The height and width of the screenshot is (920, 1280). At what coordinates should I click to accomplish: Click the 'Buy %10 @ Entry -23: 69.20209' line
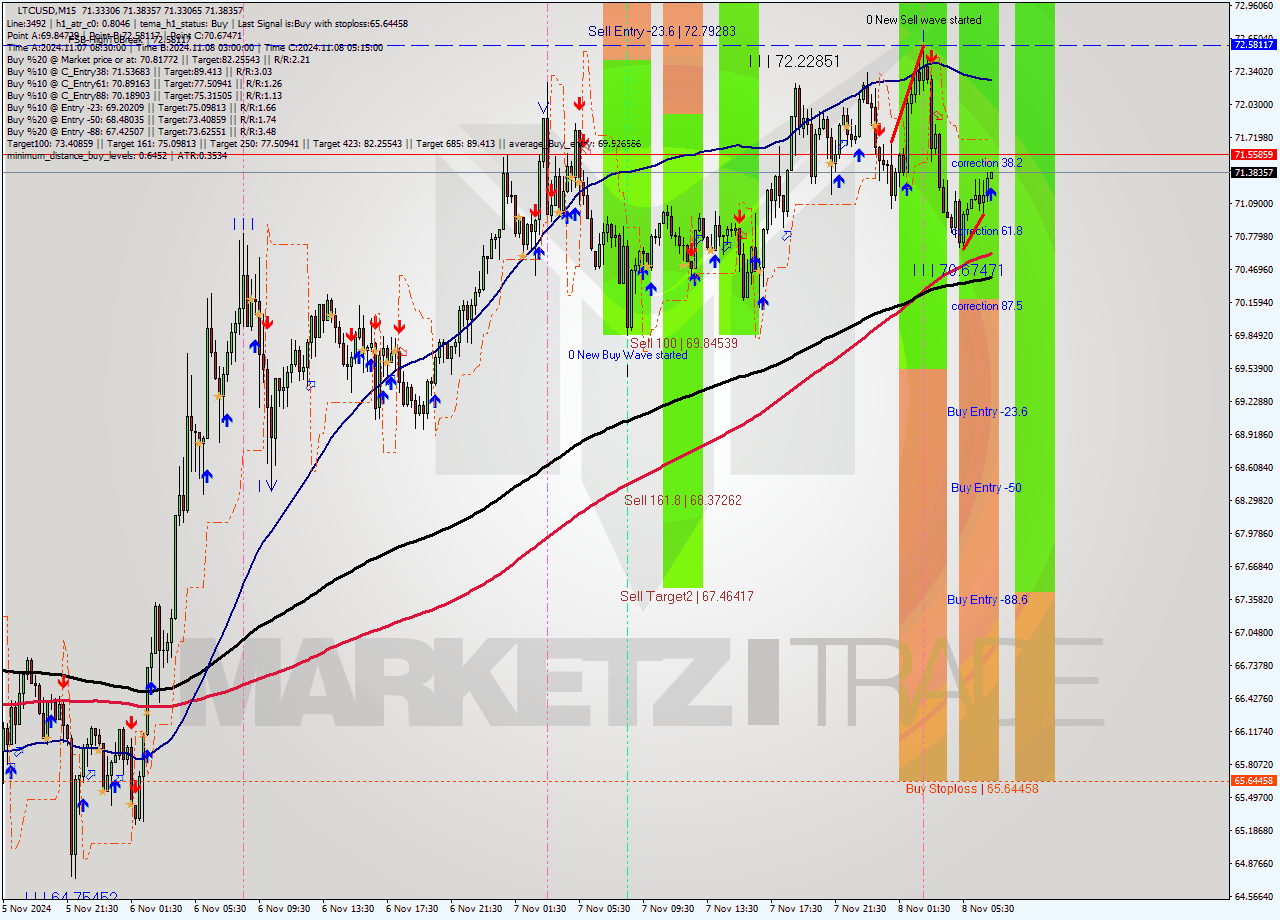click(x=141, y=108)
